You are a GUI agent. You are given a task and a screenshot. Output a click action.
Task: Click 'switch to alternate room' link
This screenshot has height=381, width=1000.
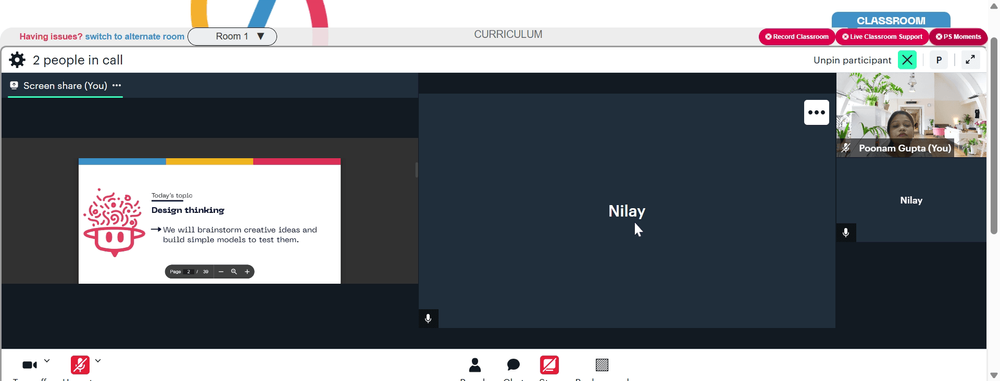[x=135, y=36]
